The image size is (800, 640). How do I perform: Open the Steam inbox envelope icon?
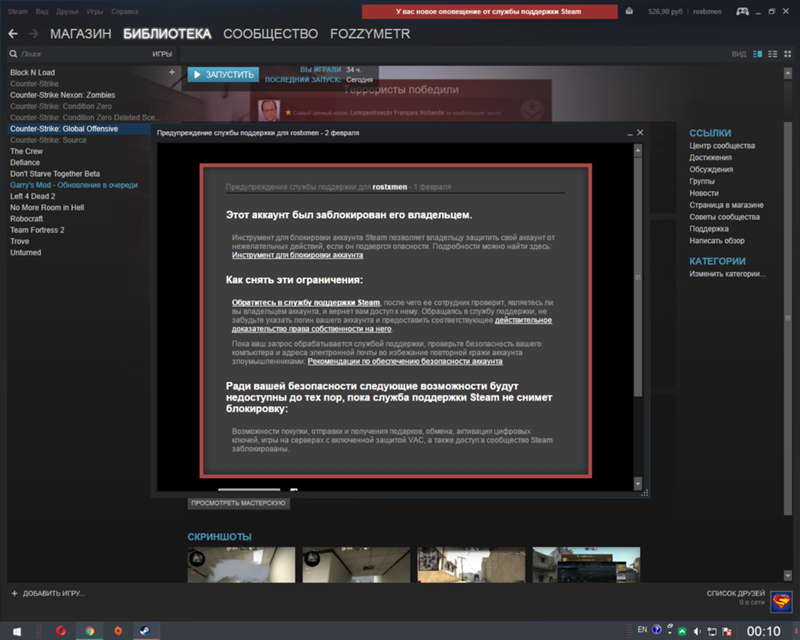(x=627, y=12)
